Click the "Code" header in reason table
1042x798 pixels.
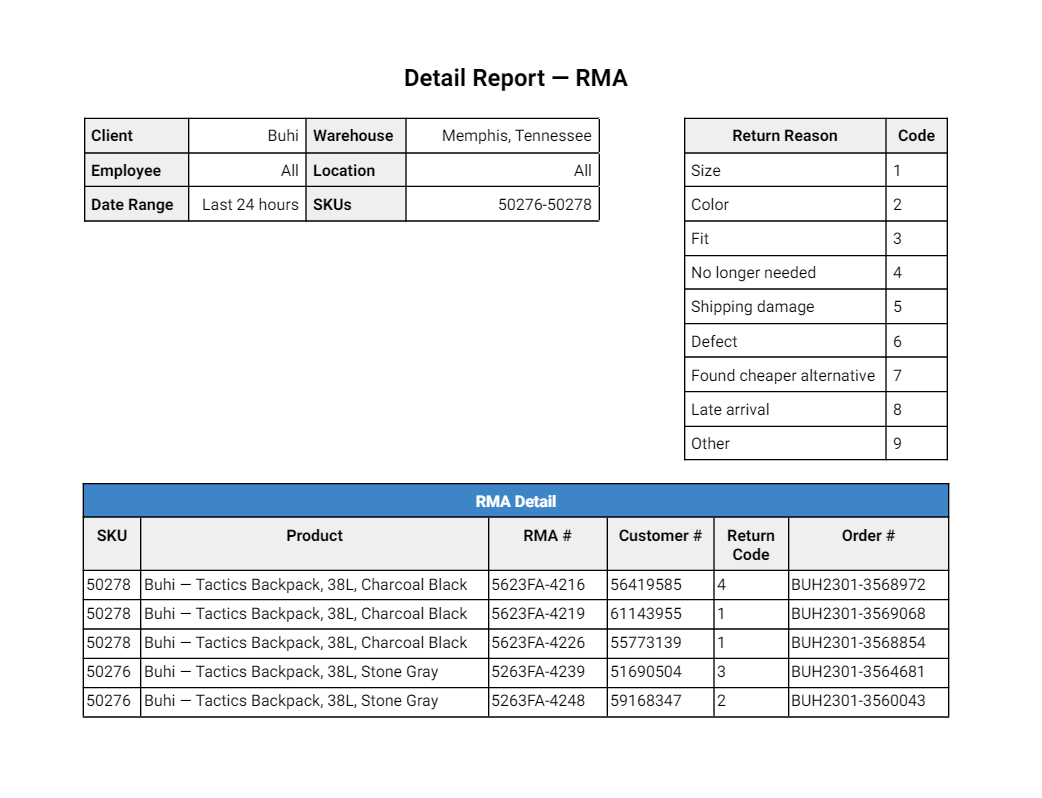pos(916,136)
